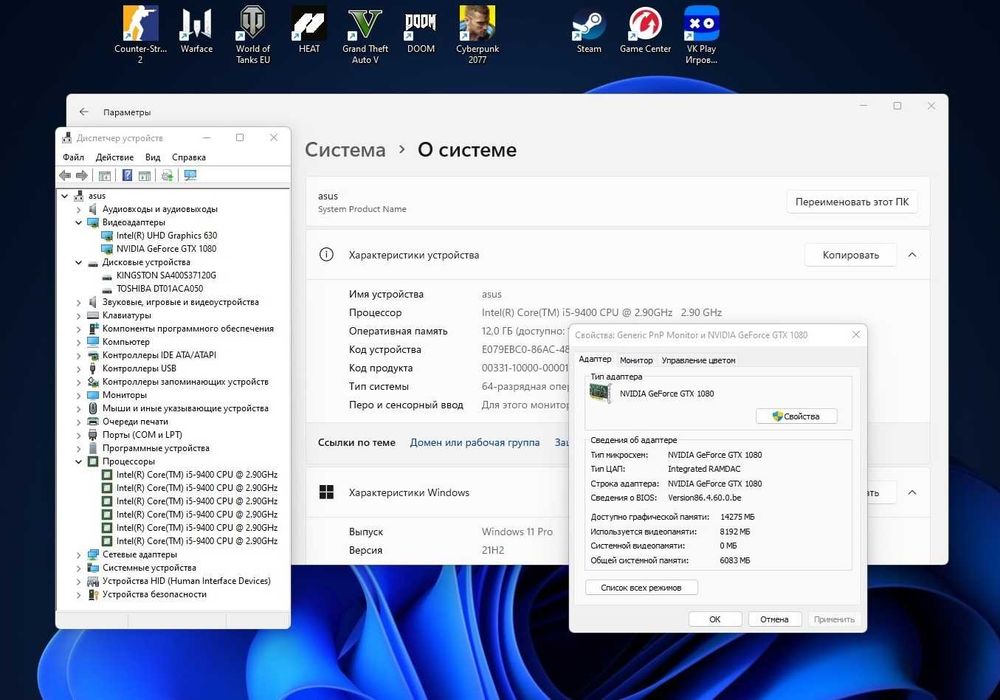This screenshot has height=700, width=1000.
Task: Launch Steam from the desktop
Action: [589, 30]
